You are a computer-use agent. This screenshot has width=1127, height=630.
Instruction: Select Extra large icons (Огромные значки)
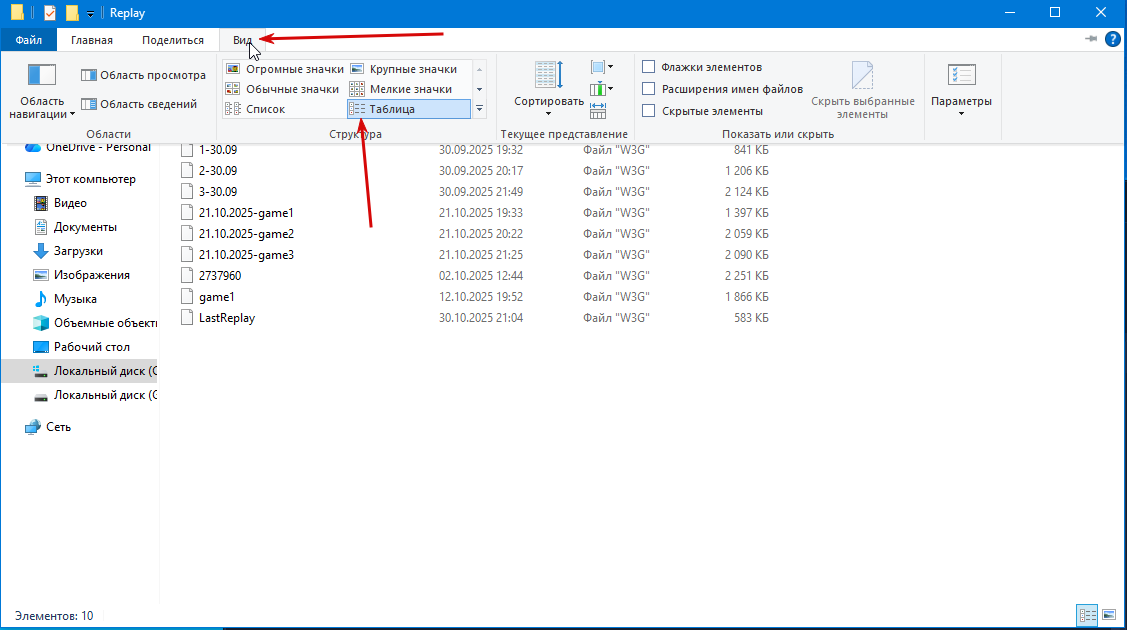pos(285,69)
